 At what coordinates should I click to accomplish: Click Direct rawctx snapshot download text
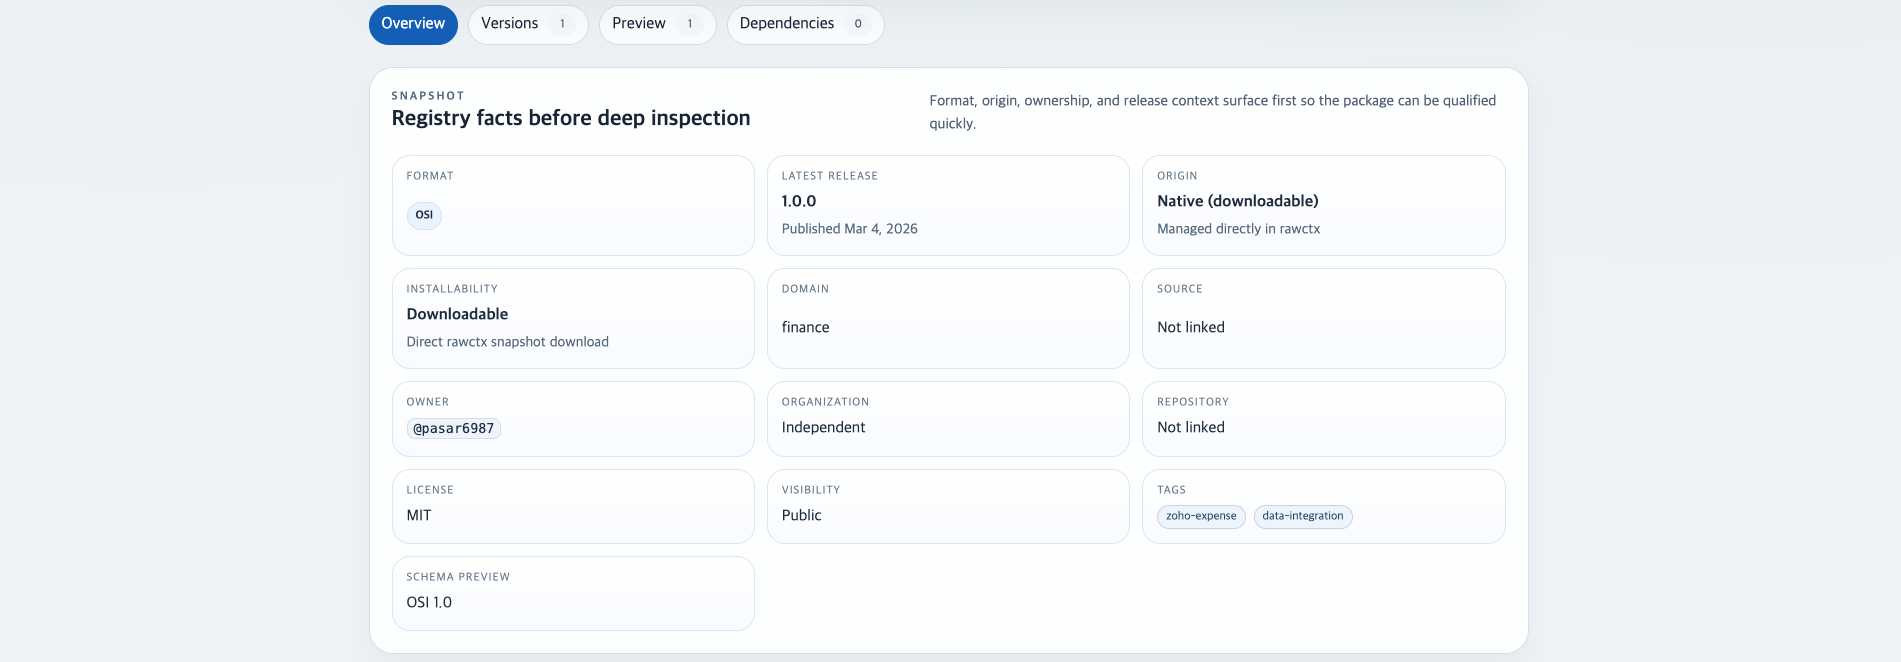(x=508, y=342)
